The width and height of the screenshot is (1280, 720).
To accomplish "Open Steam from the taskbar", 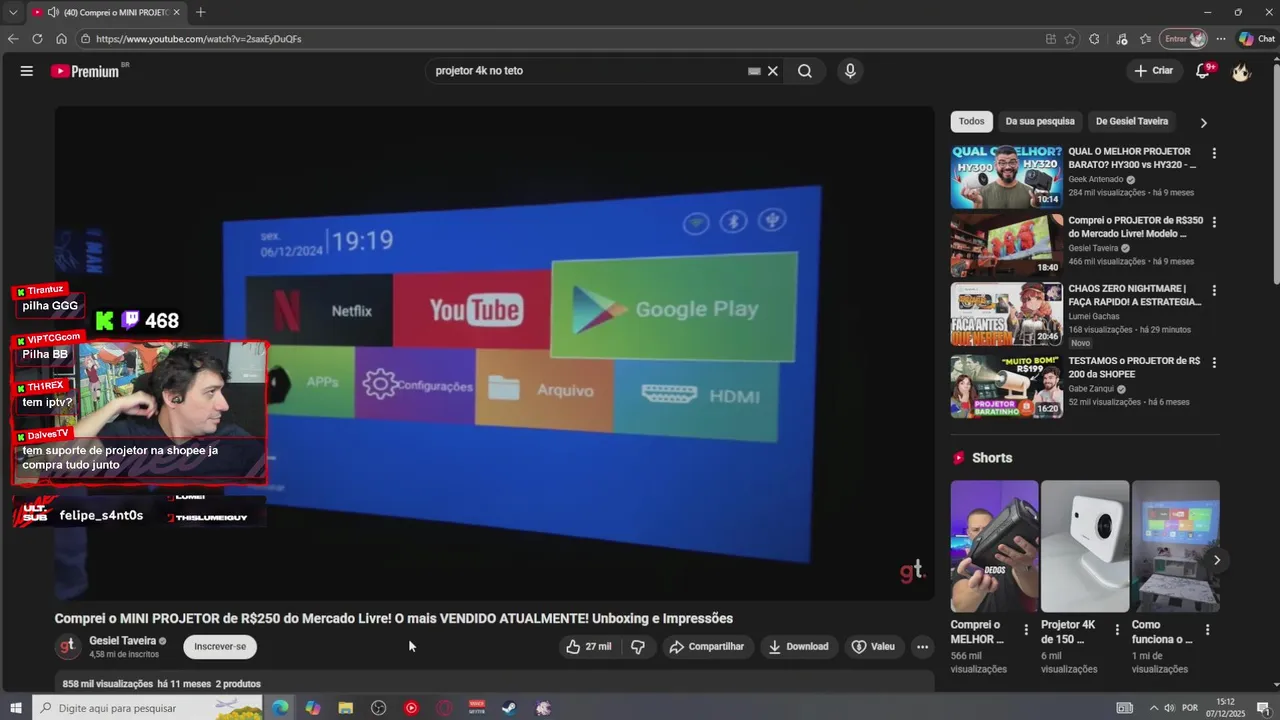I will tap(509, 708).
